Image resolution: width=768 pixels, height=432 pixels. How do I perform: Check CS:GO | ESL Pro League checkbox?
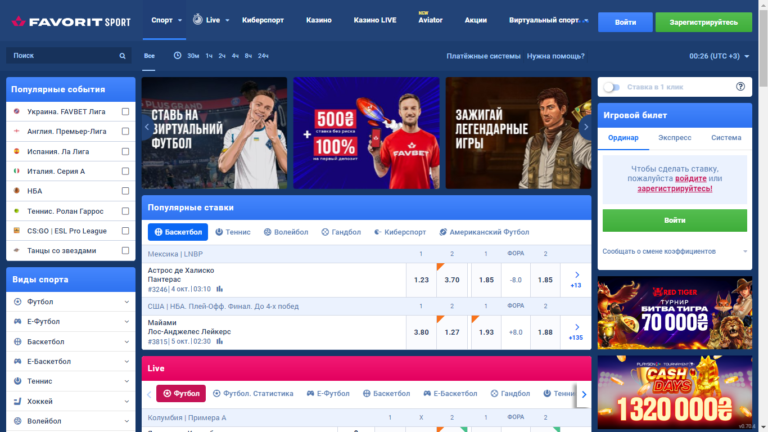coord(125,231)
